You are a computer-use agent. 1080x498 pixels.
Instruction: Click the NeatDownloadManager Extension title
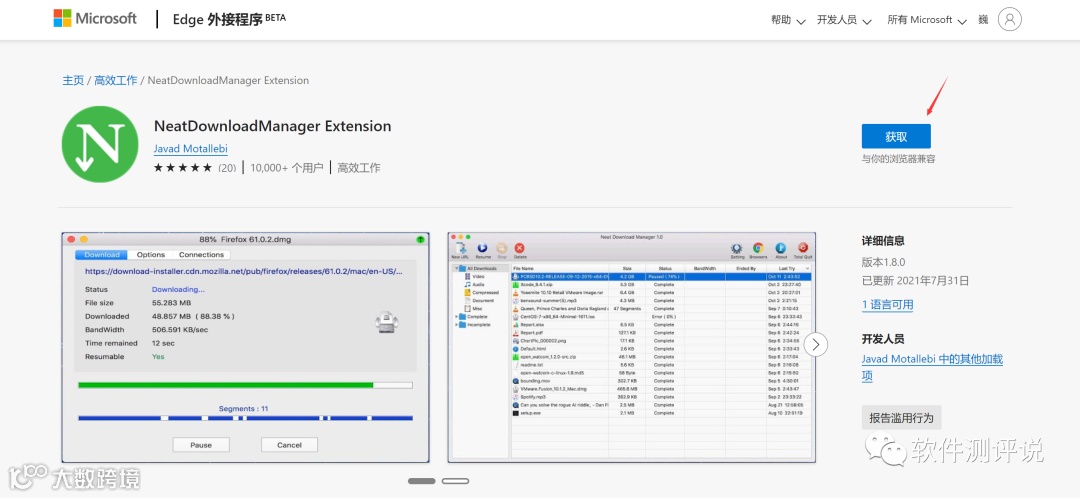point(273,126)
